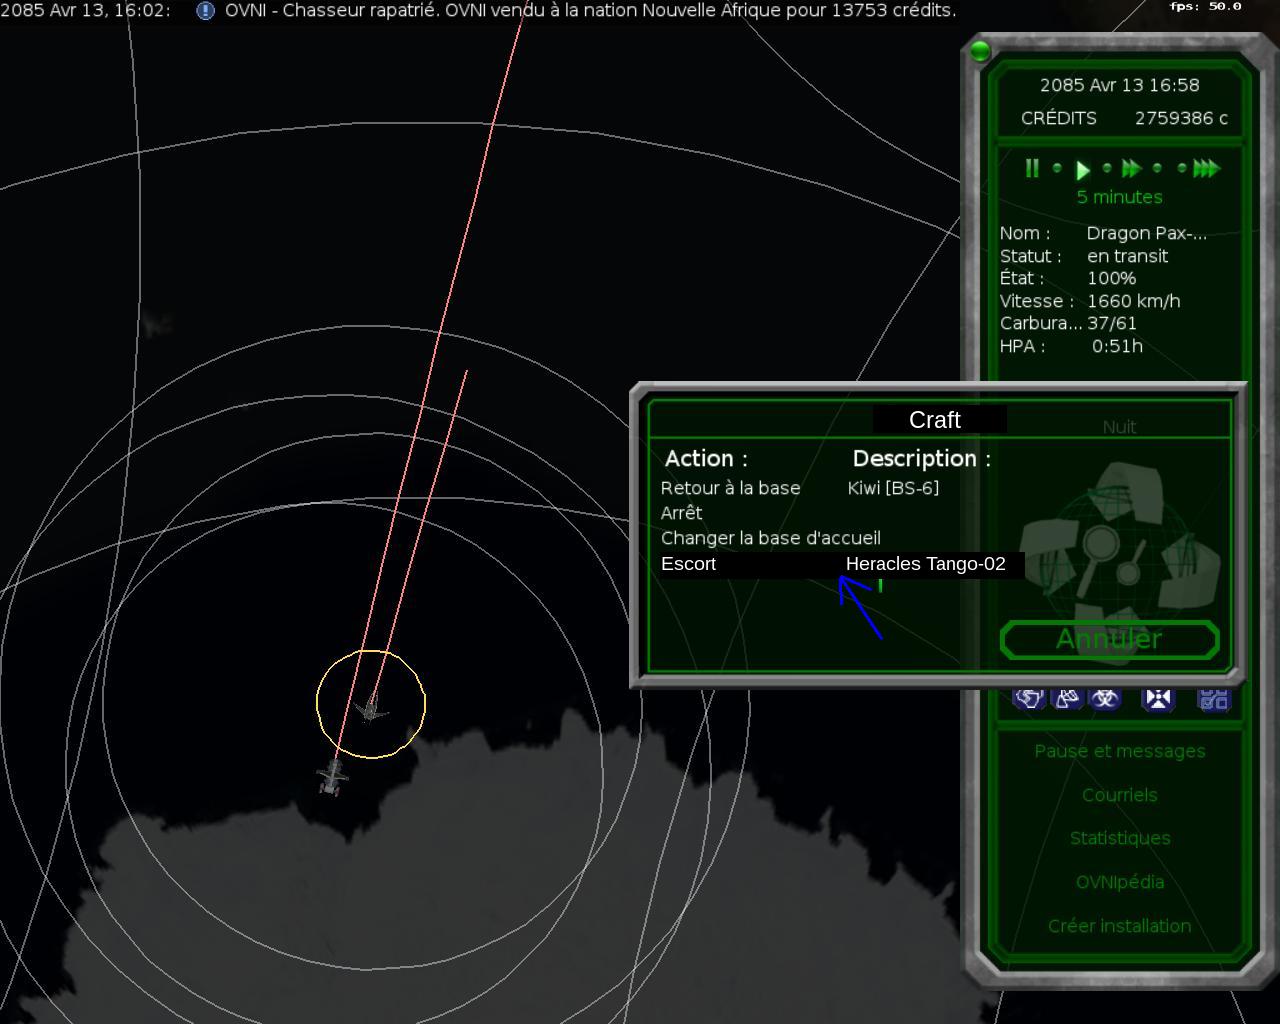Toggle the map icon with four triangles
This screenshot has width=1280, height=1024.
[x=1158, y=698]
